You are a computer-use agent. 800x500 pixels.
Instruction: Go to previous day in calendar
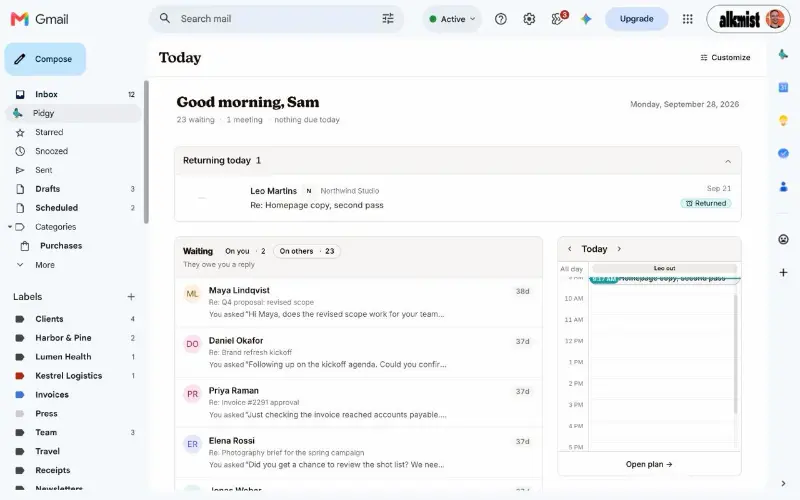pyautogui.click(x=569, y=249)
